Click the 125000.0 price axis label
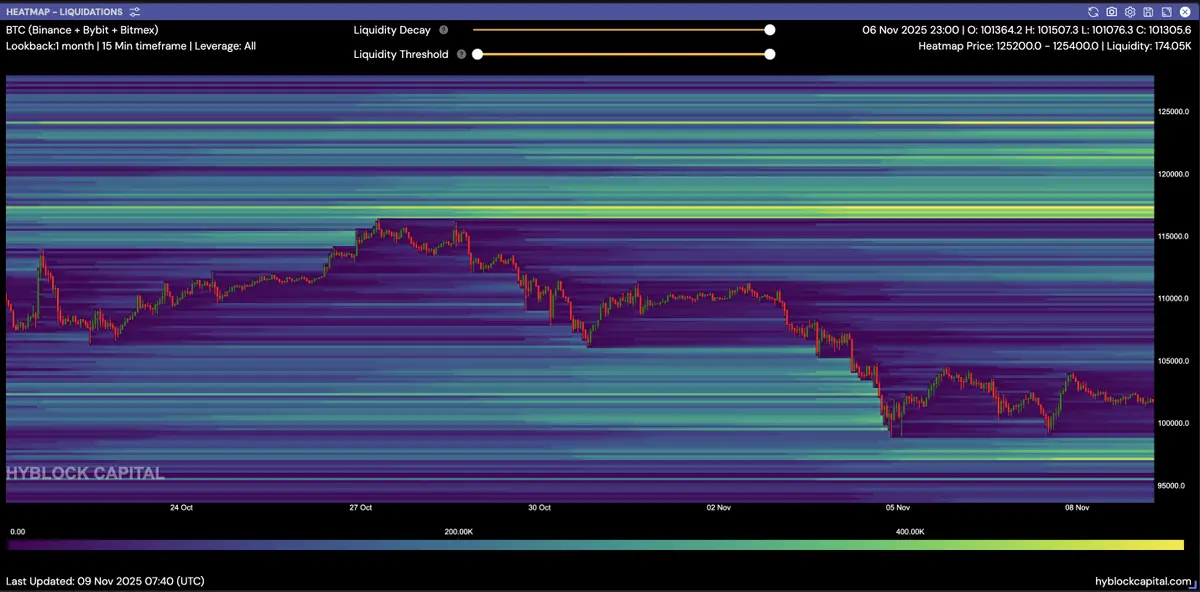1200x592 pixels. tap(1176, 111)
